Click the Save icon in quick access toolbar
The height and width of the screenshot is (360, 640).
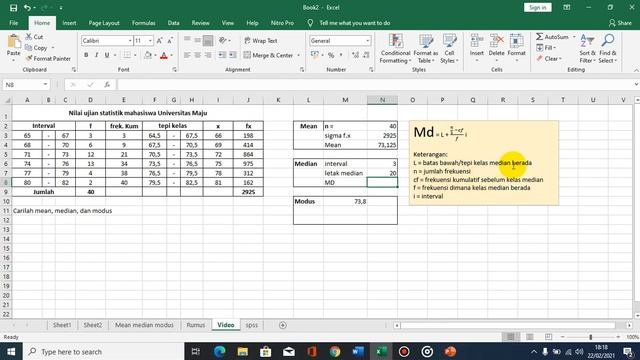coord(13,7)
